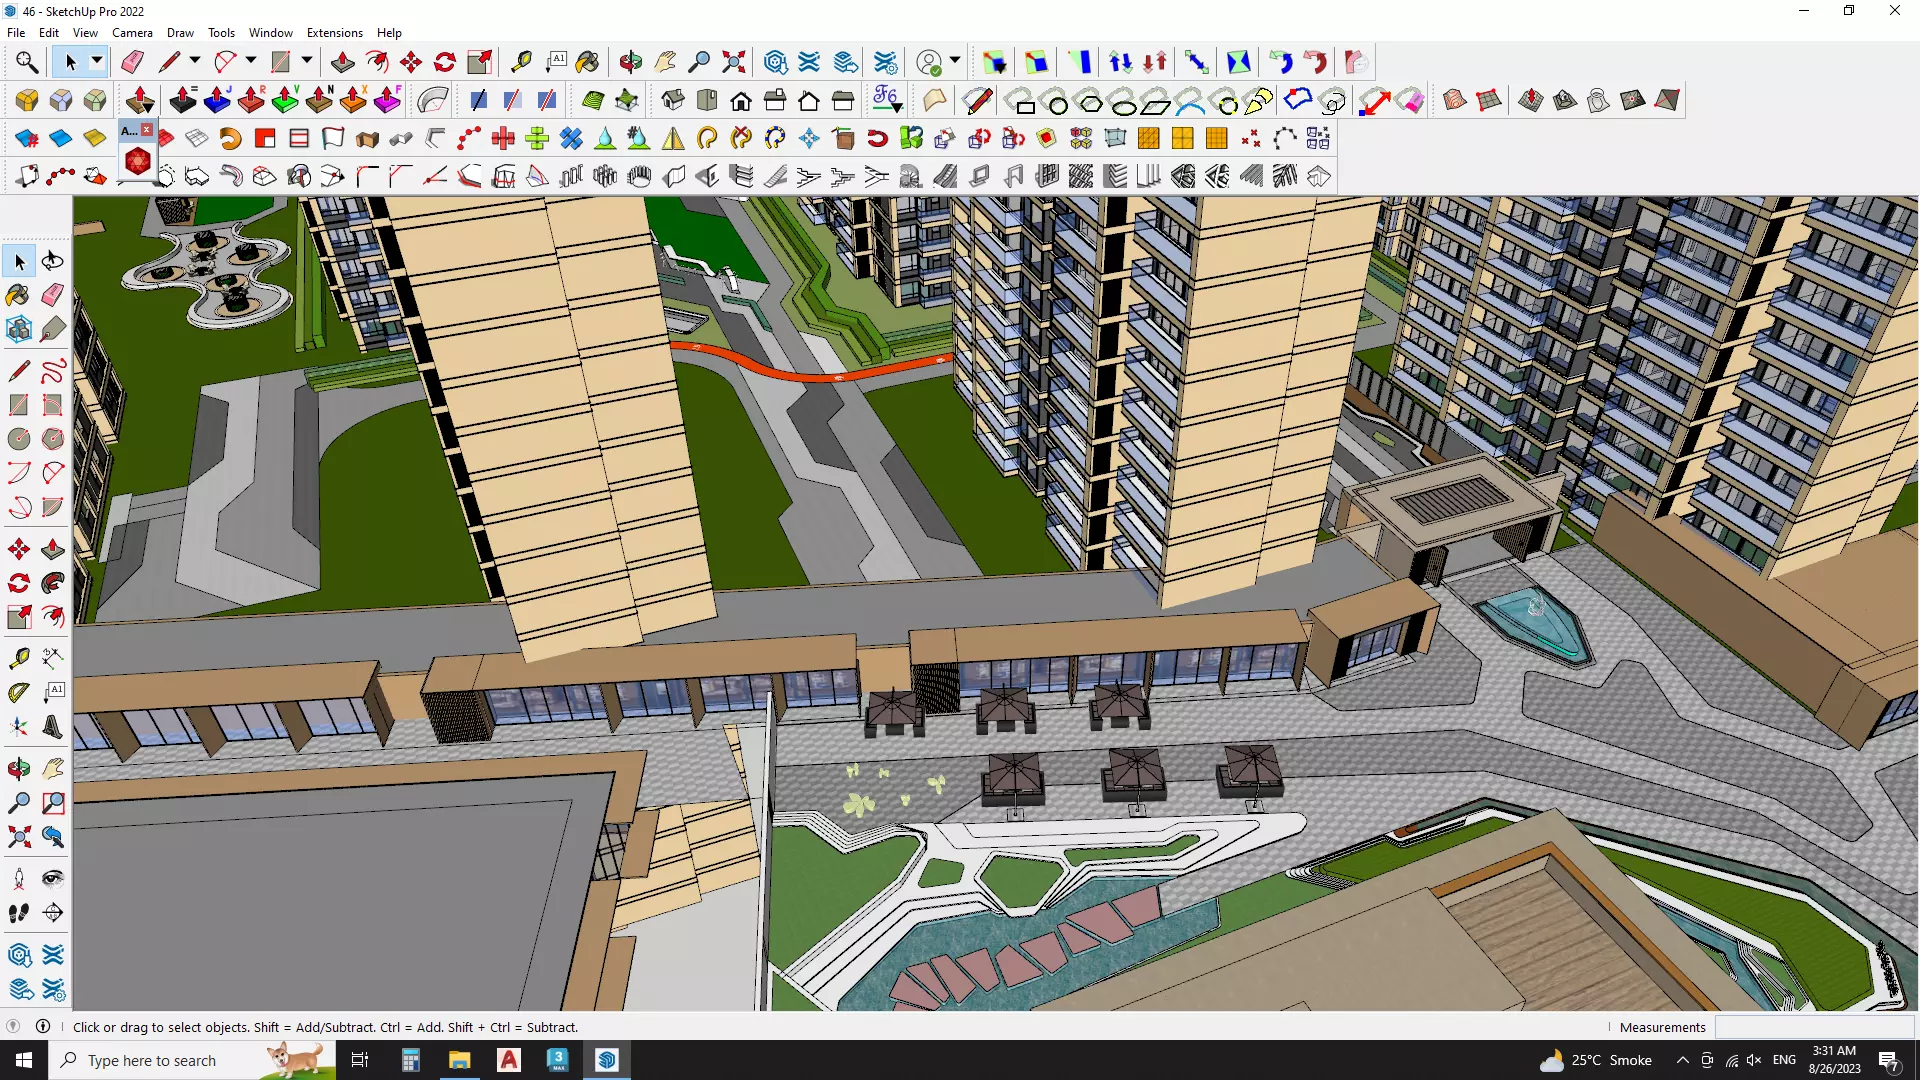1920x1080 pixels.
Task: Click the sandbox From Scratch grid icon
Action: [1489, 100]
